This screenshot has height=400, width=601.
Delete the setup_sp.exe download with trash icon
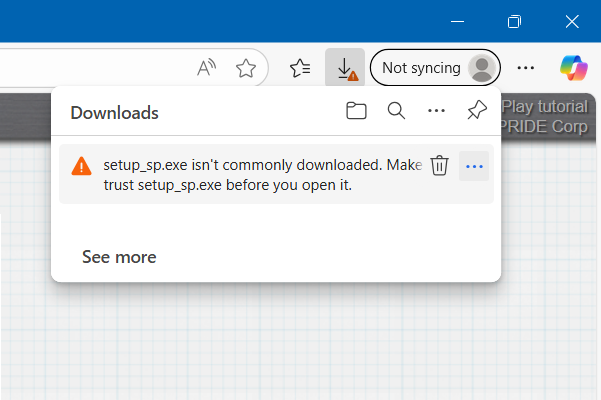(x=439, y=166)
